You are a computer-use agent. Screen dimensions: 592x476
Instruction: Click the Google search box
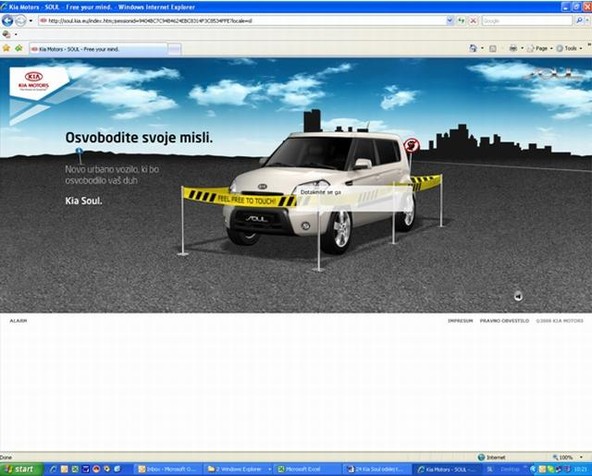point(527,21)
